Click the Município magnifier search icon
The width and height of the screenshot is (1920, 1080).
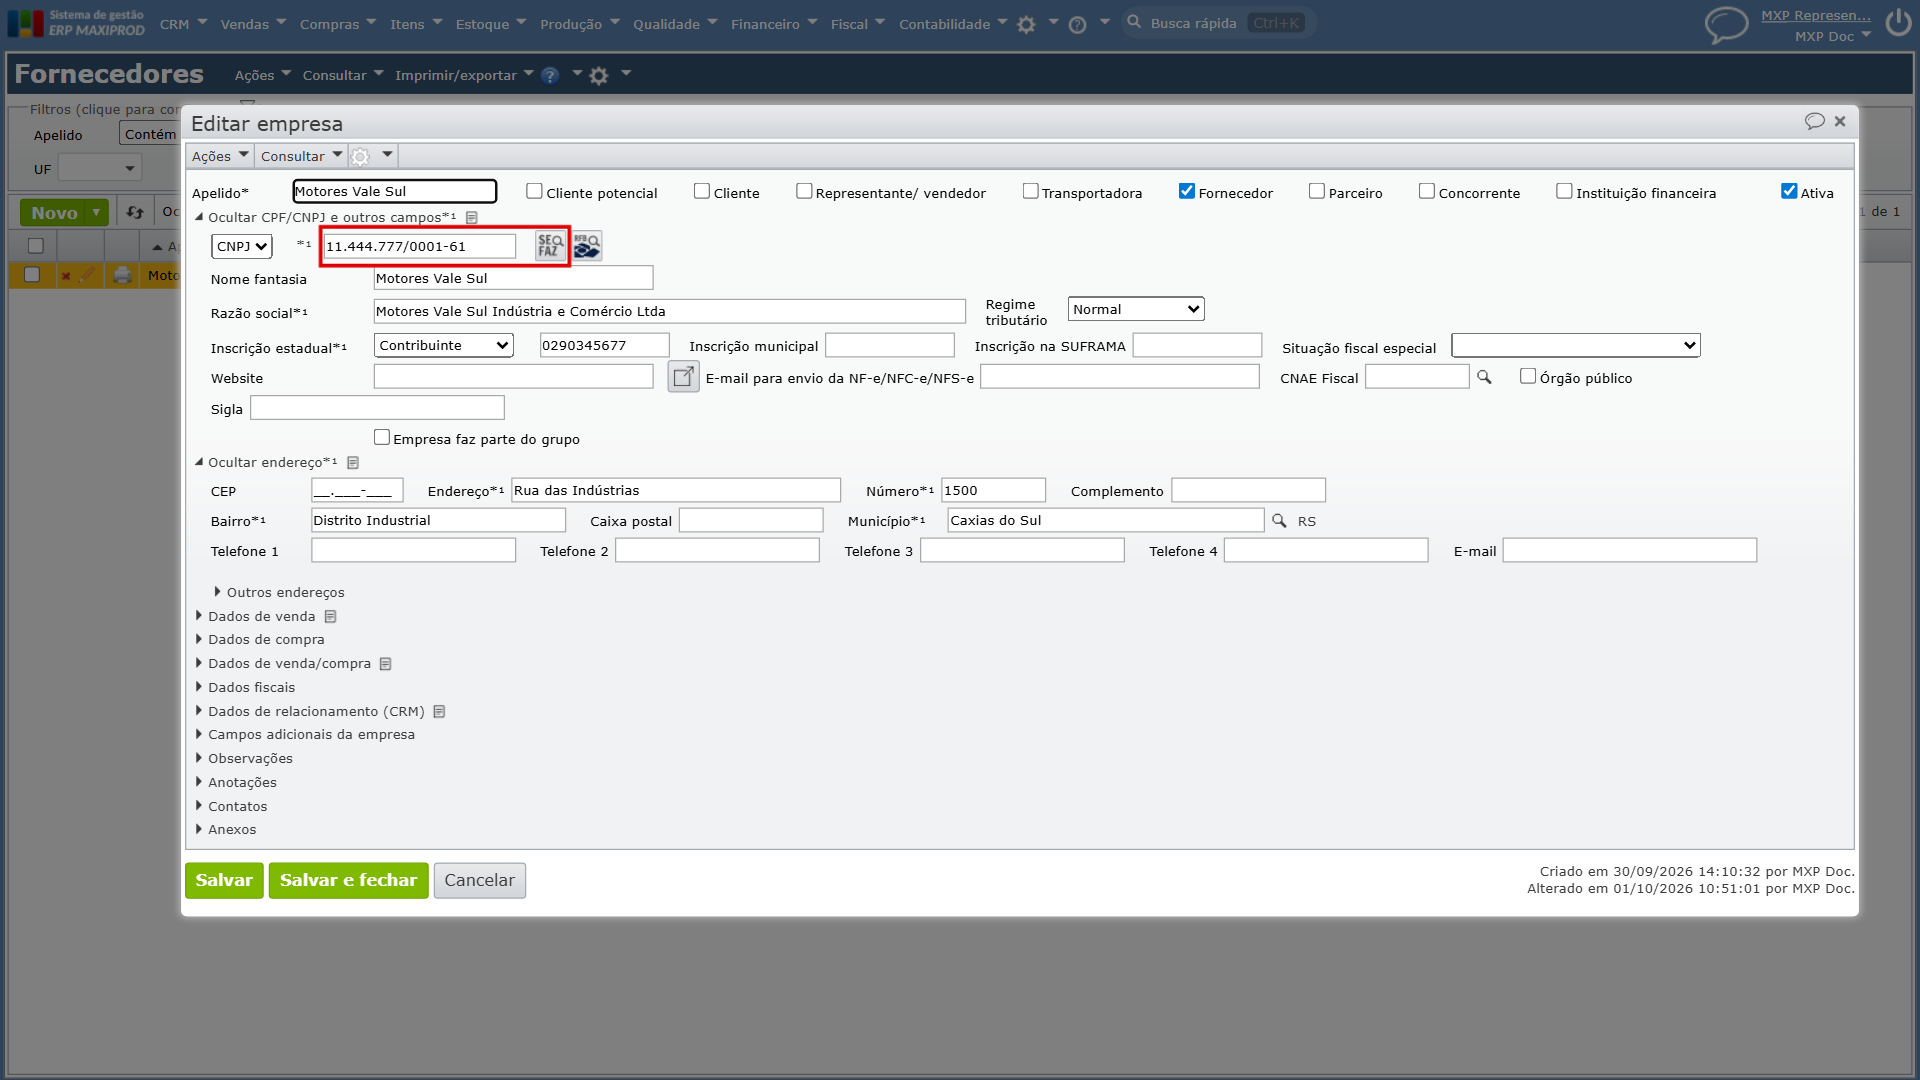1279,521
